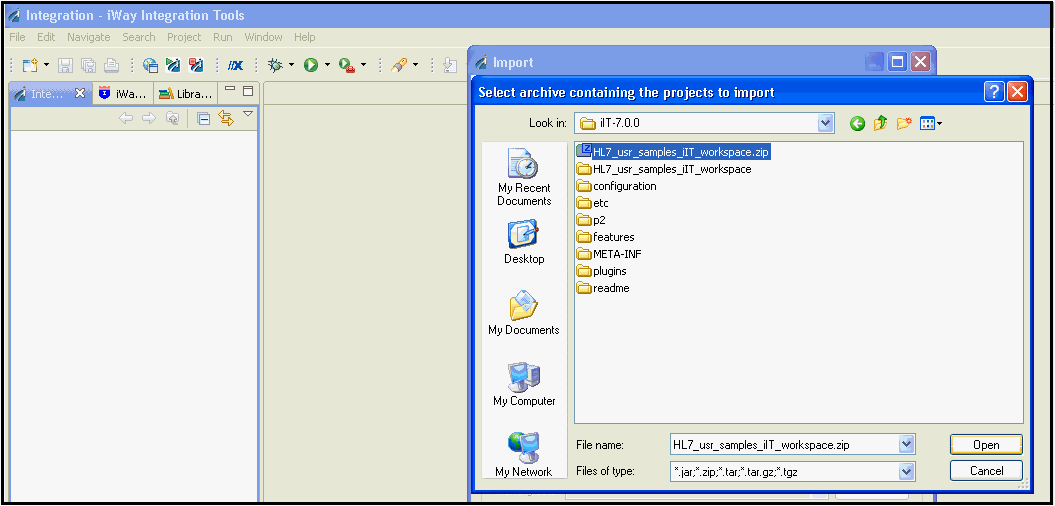Open the New wizard dropdown arrow
The image size is (1055, 506).
(46, 65)
